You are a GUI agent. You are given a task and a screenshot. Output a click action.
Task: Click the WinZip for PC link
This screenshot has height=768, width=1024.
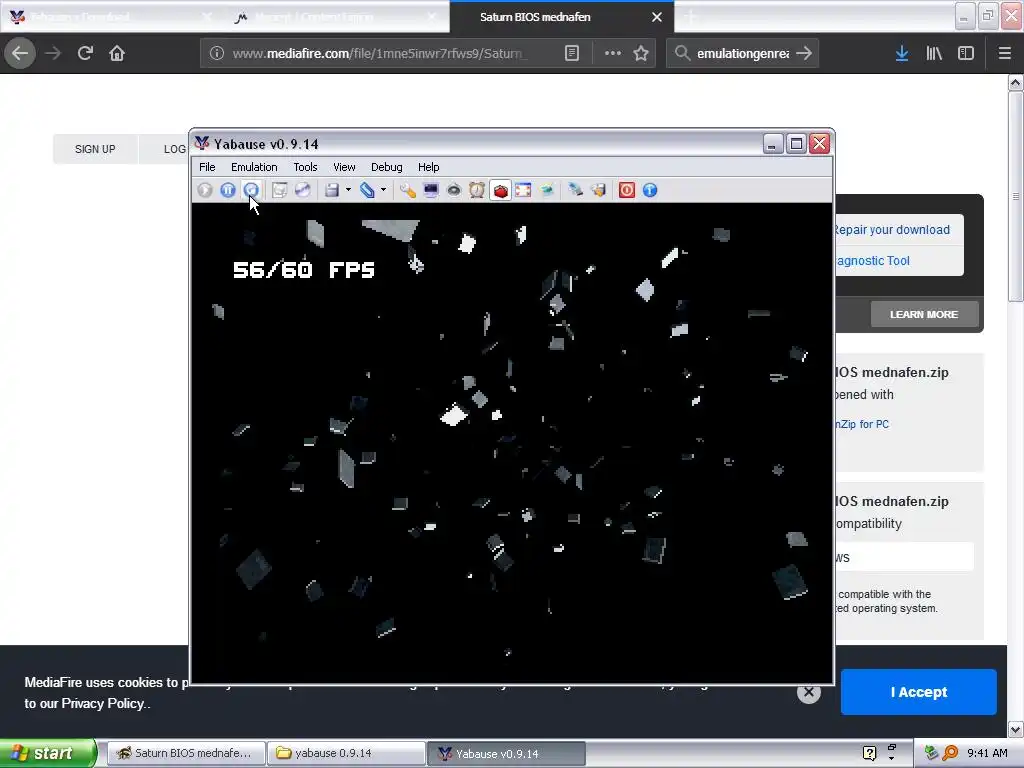pyautogui.click(x=862, y=424)
